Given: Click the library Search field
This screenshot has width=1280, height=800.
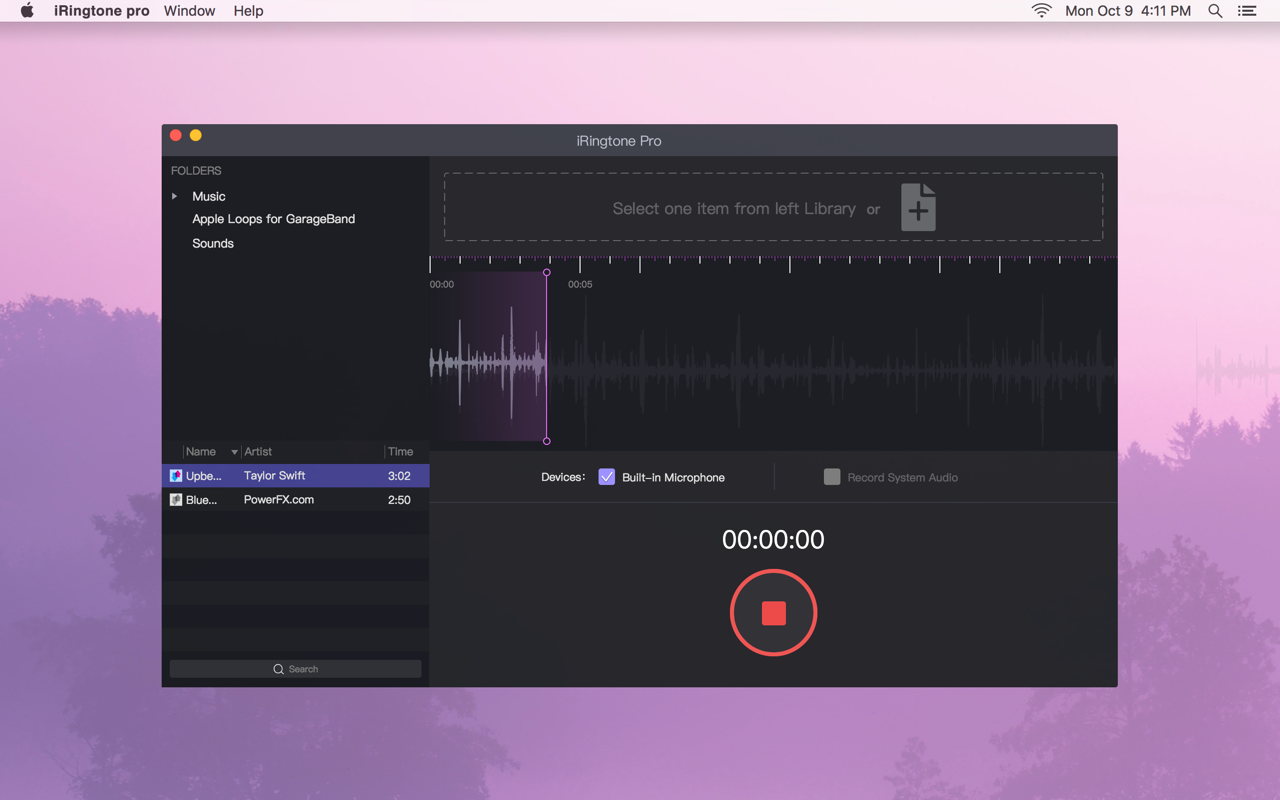Looking at the screenshot, I should pos(295,669).
